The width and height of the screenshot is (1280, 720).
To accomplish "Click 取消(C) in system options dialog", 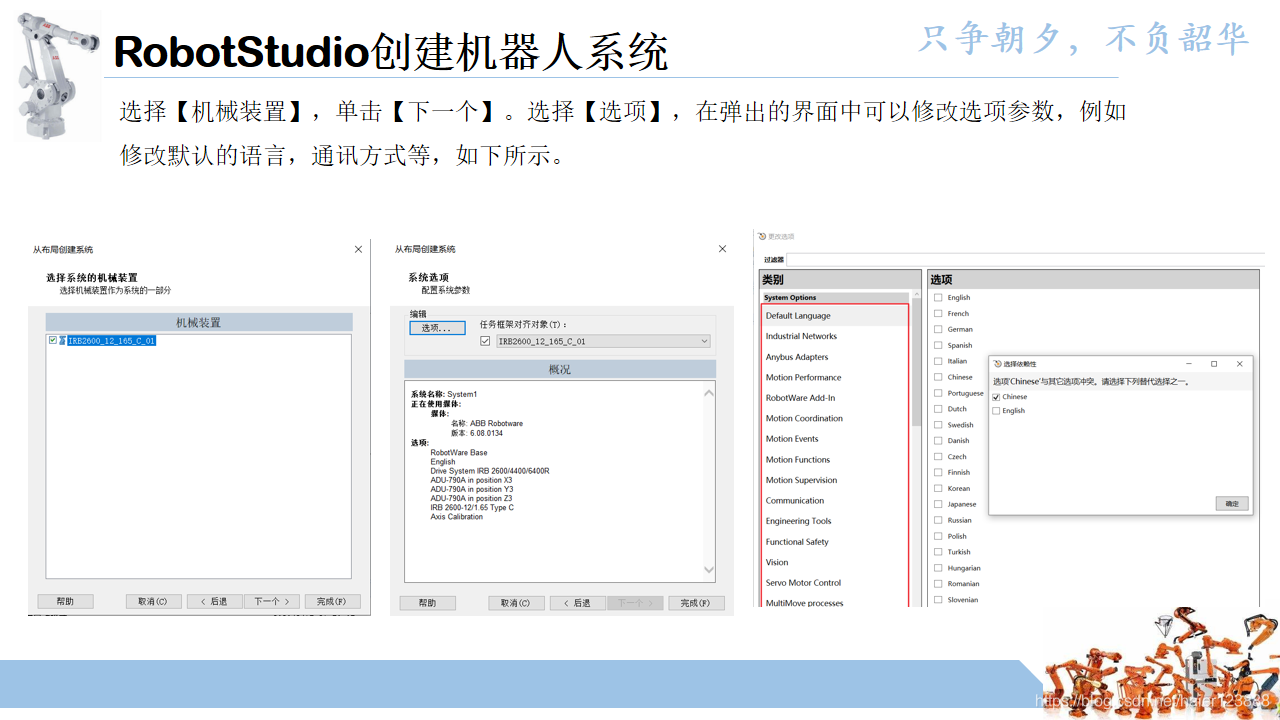I will coord(516,603).
